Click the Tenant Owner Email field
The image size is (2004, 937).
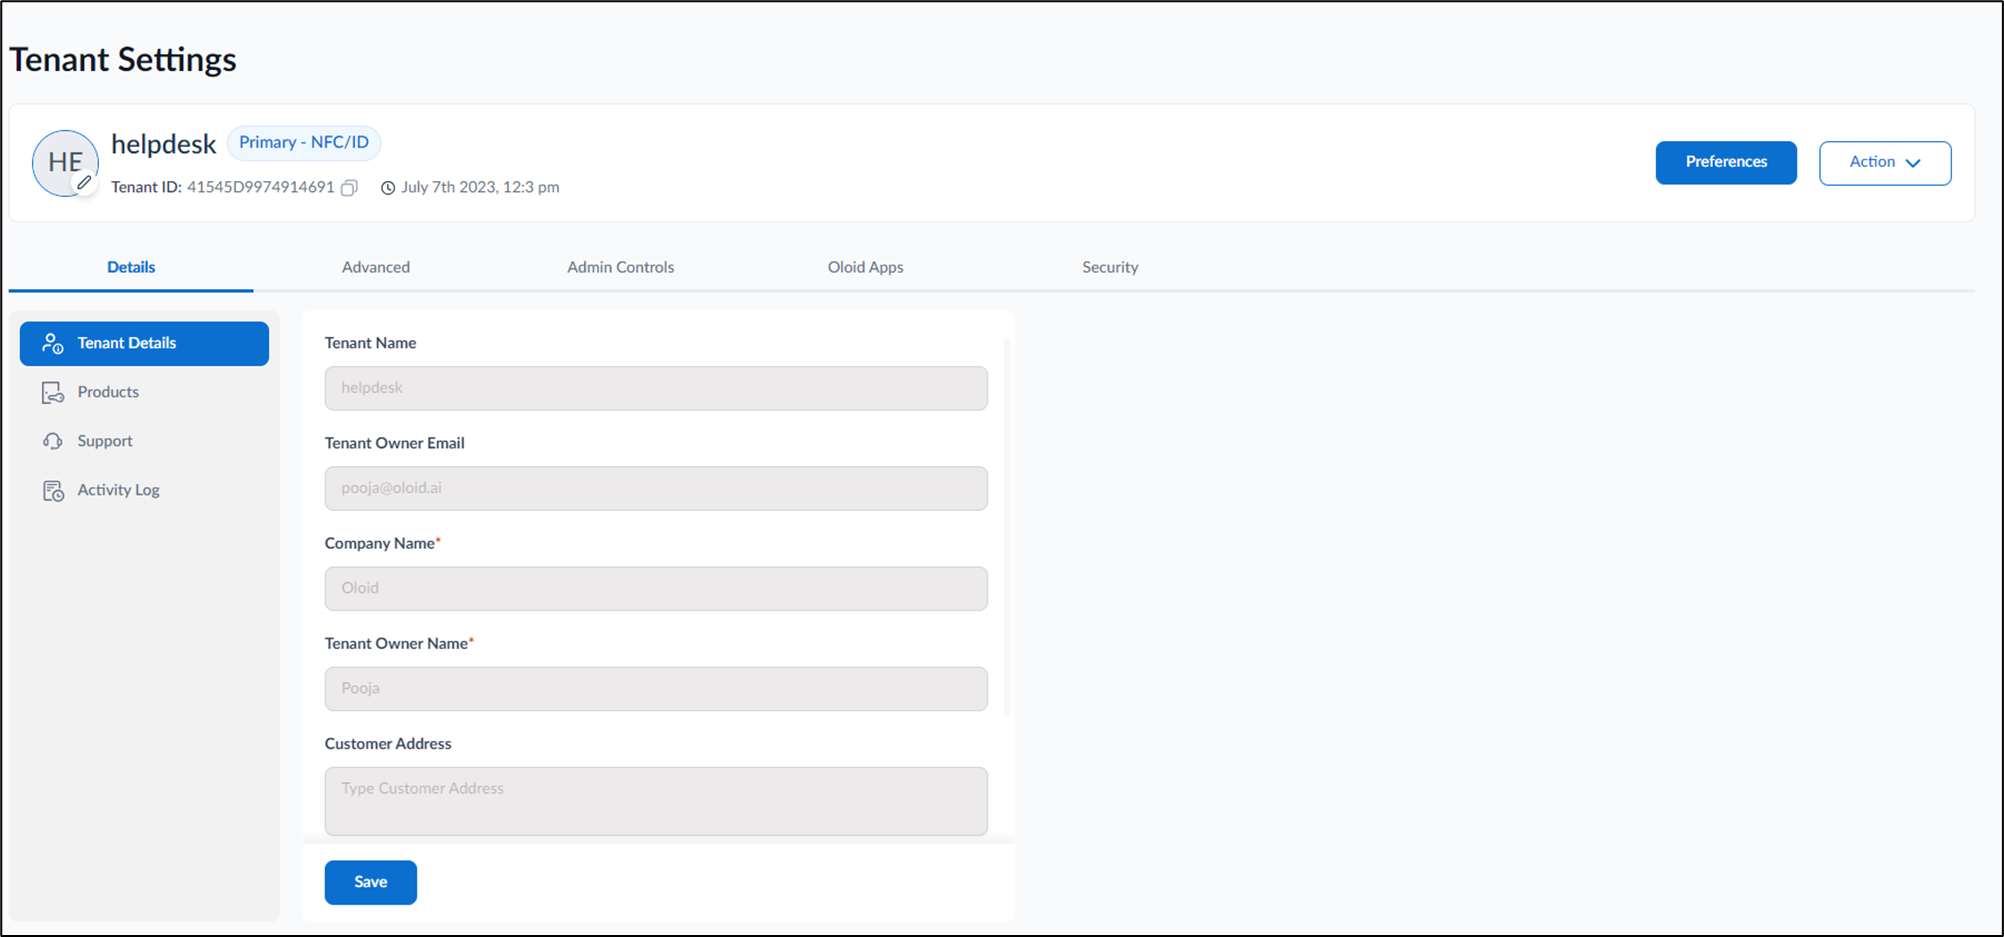point(656,488)
